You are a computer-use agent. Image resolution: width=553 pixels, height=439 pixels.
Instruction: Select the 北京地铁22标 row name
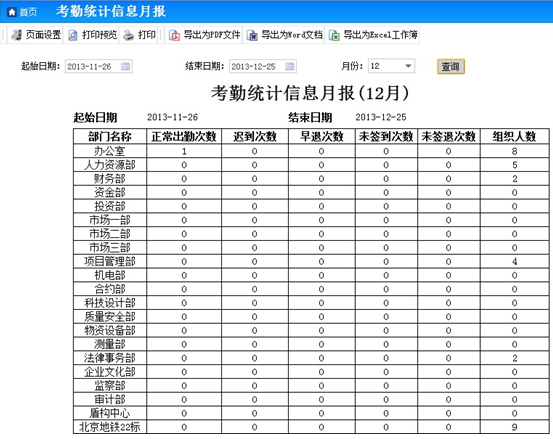110,427
